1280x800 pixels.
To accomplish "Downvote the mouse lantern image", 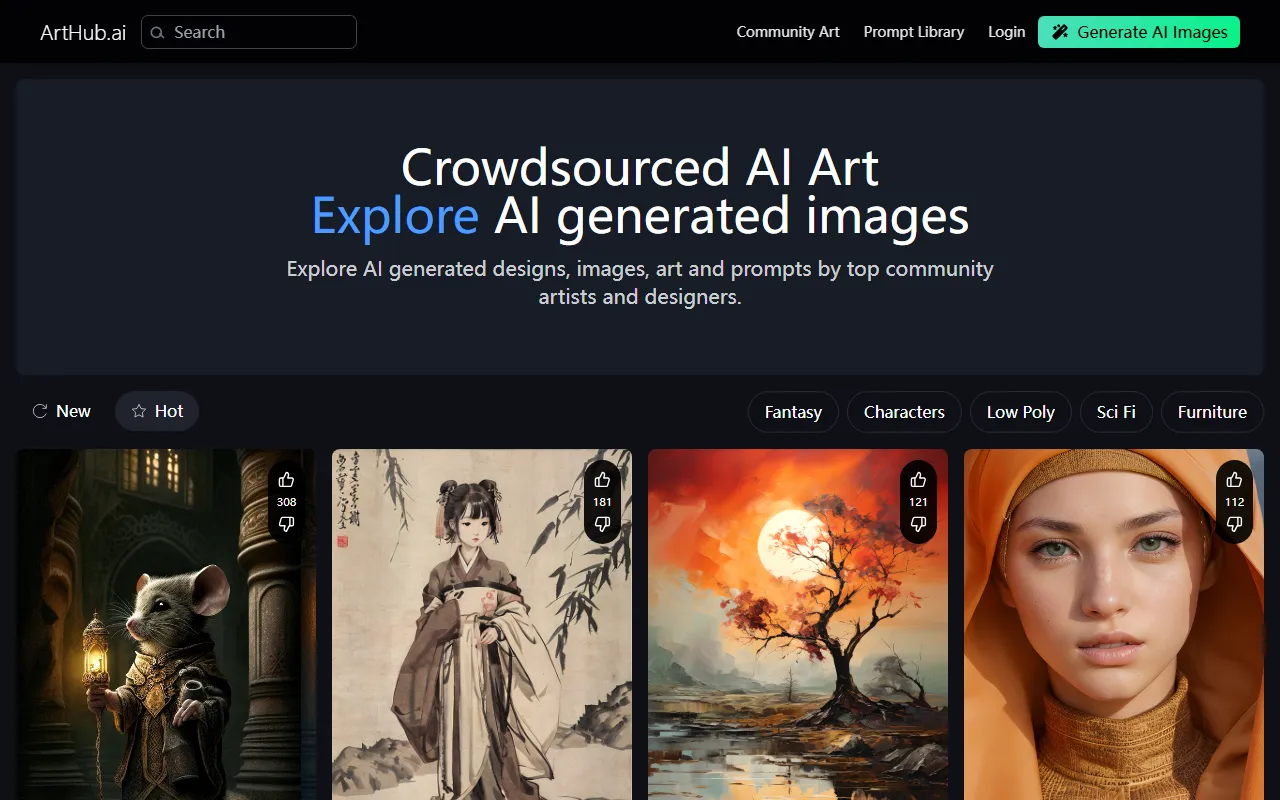I will coord(286,523).
